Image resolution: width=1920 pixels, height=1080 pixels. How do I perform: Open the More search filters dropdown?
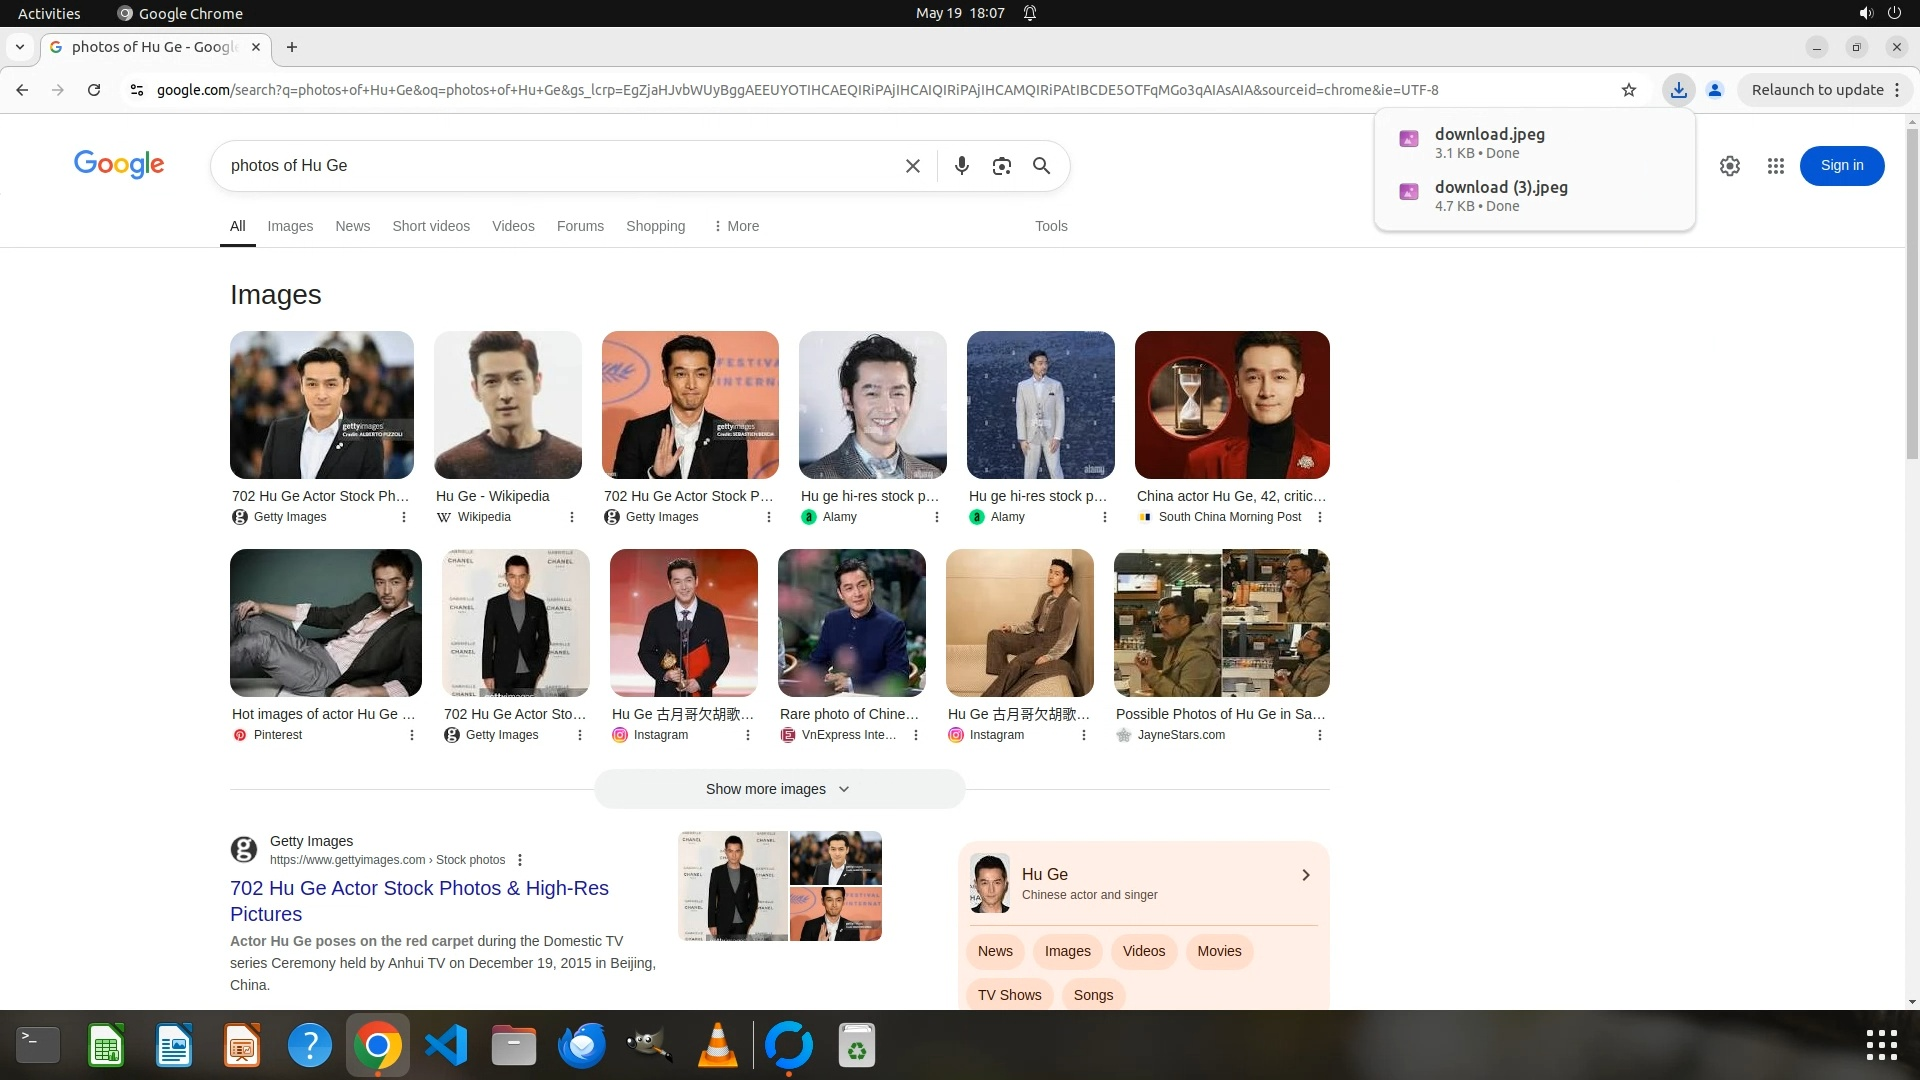pos(736,226)
